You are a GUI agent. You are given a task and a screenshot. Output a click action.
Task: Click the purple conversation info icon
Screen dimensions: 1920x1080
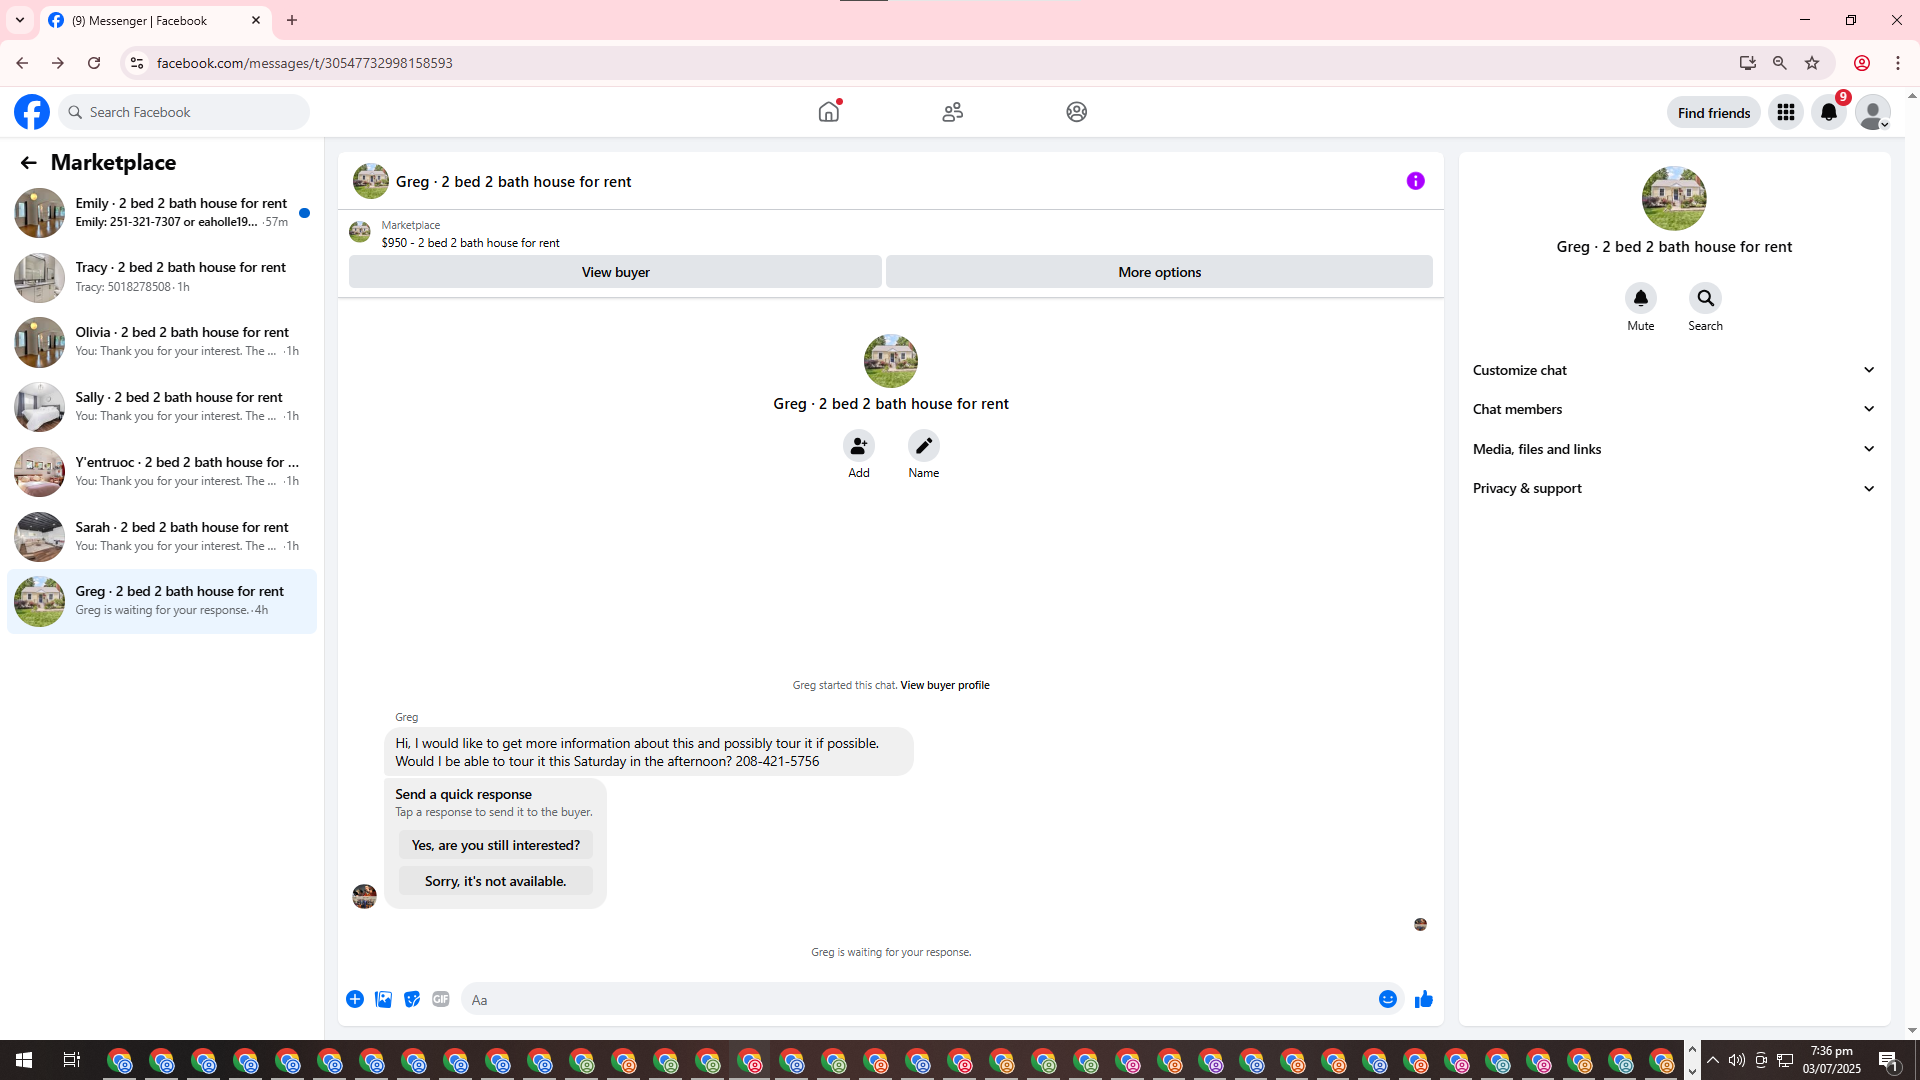[1415, 181]
